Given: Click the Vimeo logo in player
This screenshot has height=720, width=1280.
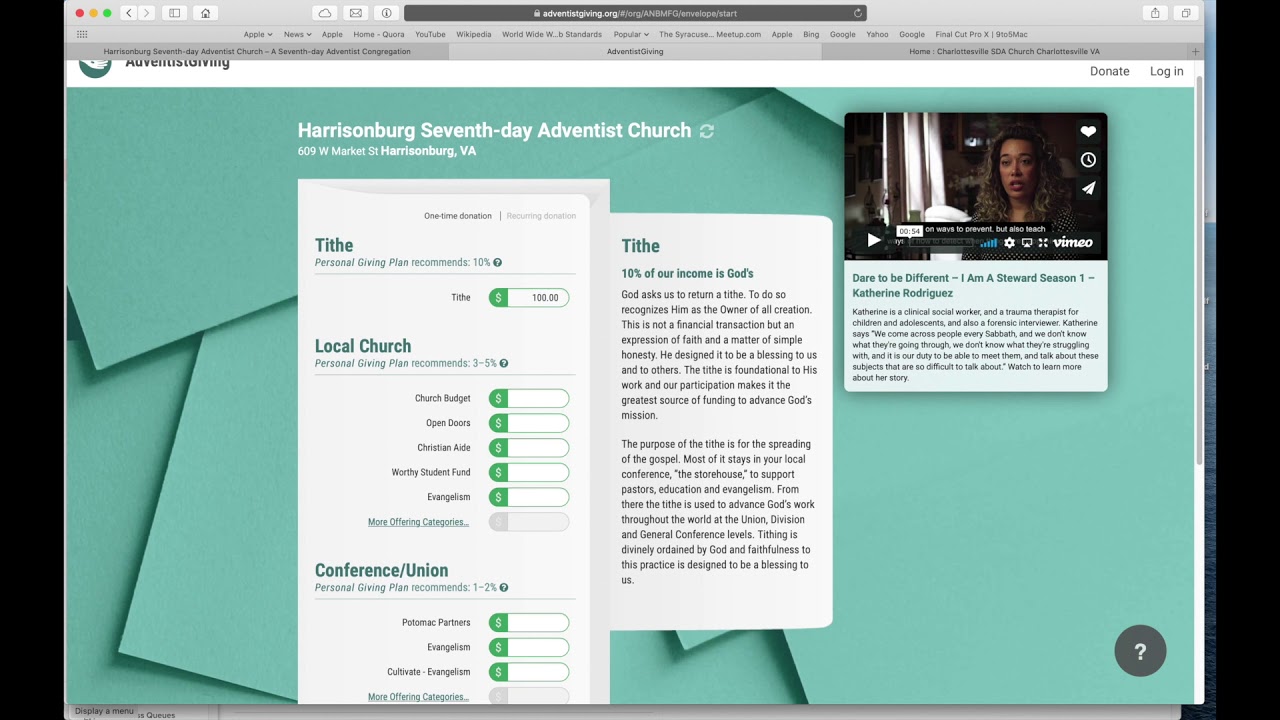Looking at the screenshot, I should coord(1073,243).
